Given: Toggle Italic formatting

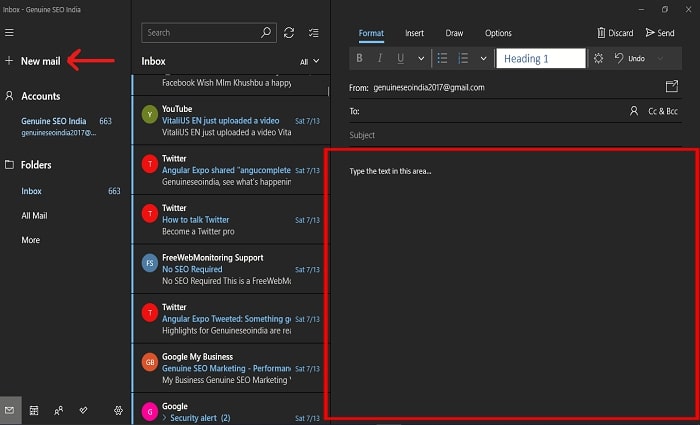Looking at the screenshot, I should tap(380, 58).
